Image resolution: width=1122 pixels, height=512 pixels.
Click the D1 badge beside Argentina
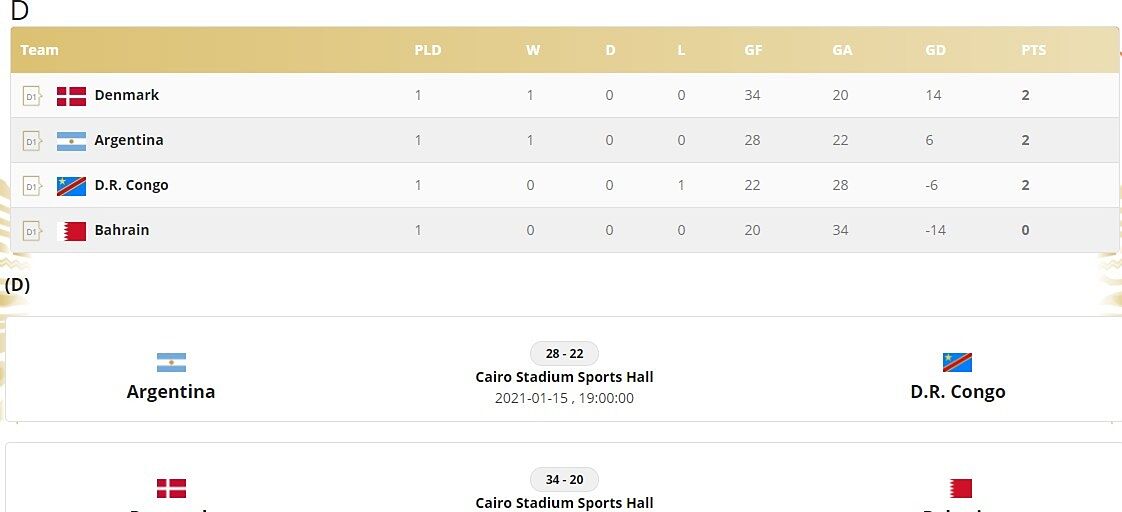[31, 141]
